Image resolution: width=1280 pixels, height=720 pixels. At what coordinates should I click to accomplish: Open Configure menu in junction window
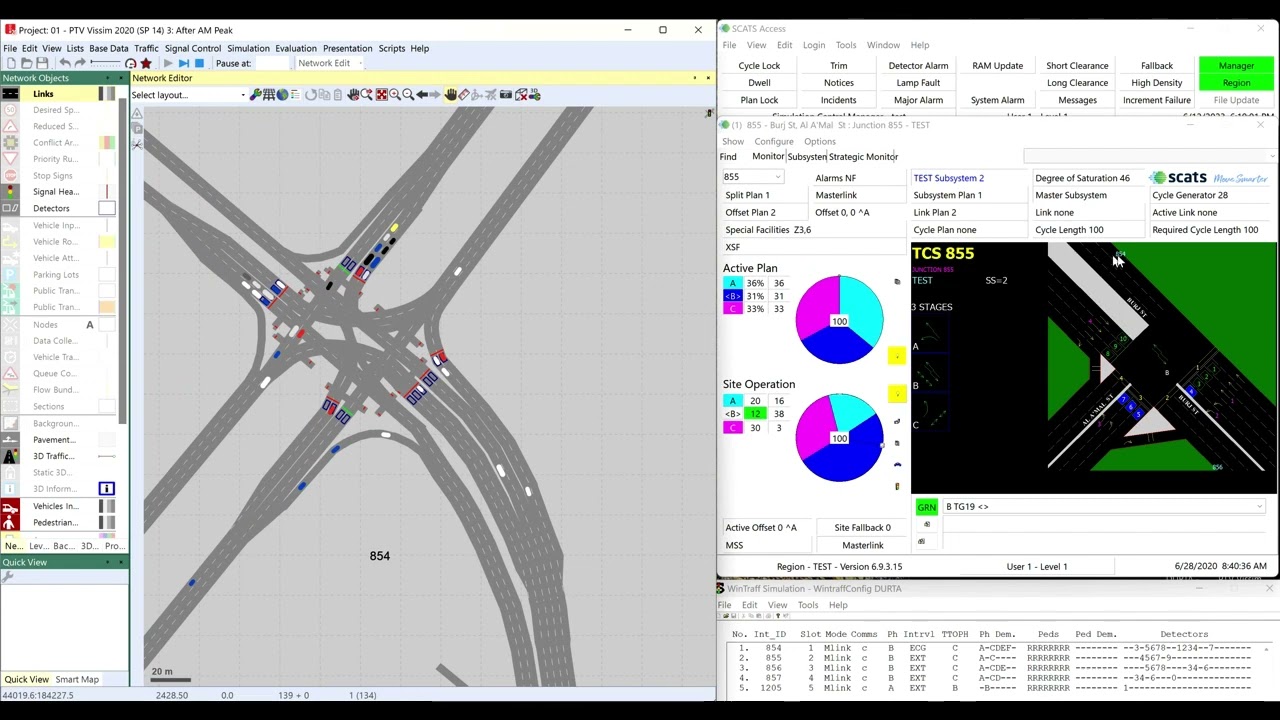pos(774,141)
